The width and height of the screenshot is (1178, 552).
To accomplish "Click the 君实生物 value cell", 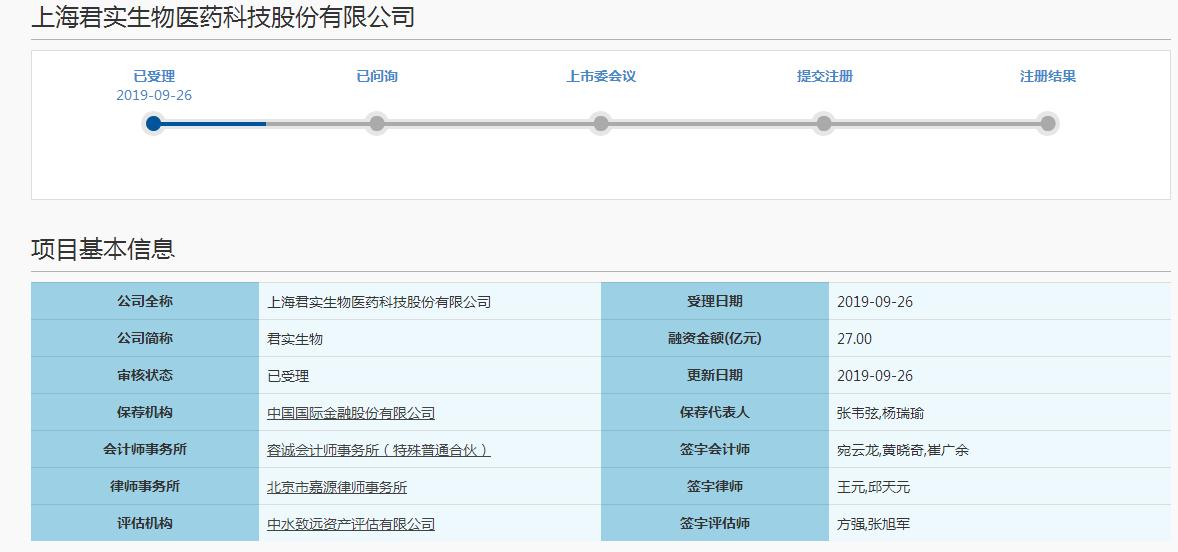I will click(430, 338).
